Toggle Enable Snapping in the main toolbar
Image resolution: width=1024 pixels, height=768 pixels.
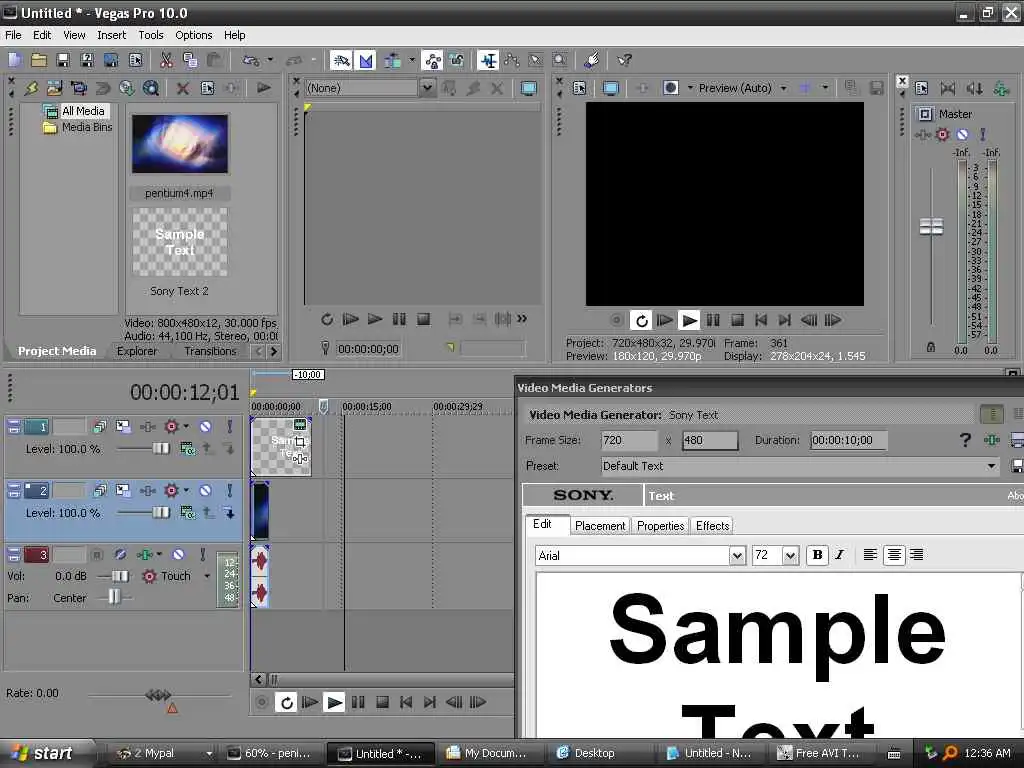[341, 61]
